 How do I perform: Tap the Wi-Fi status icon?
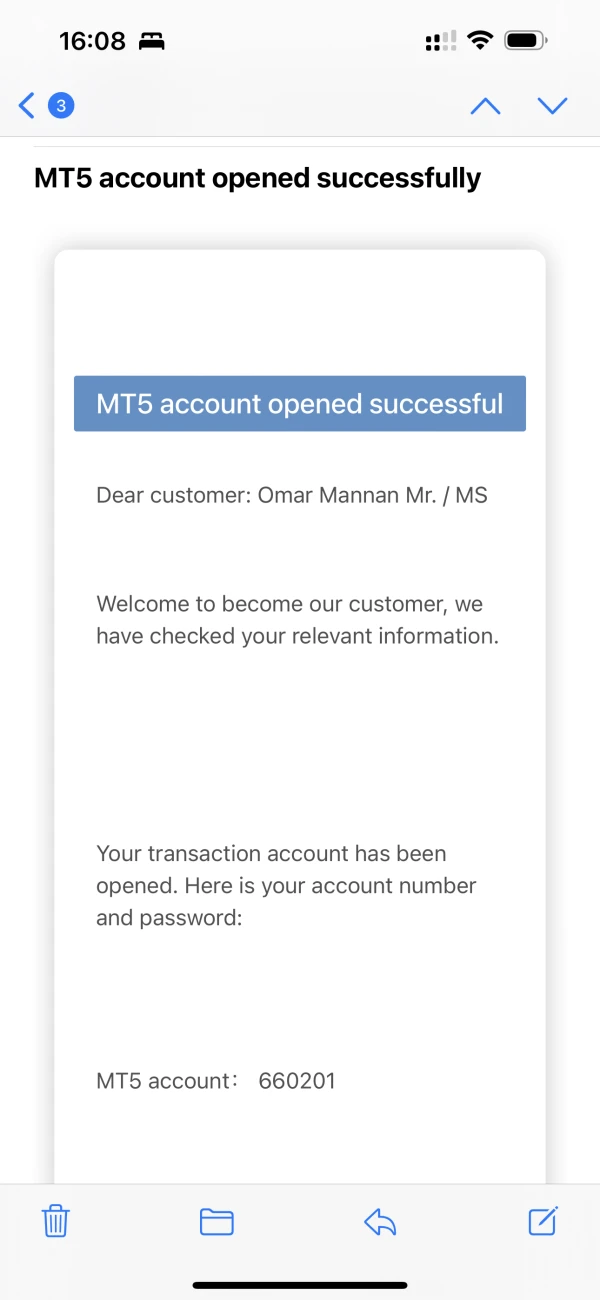(x=481, y=41)
